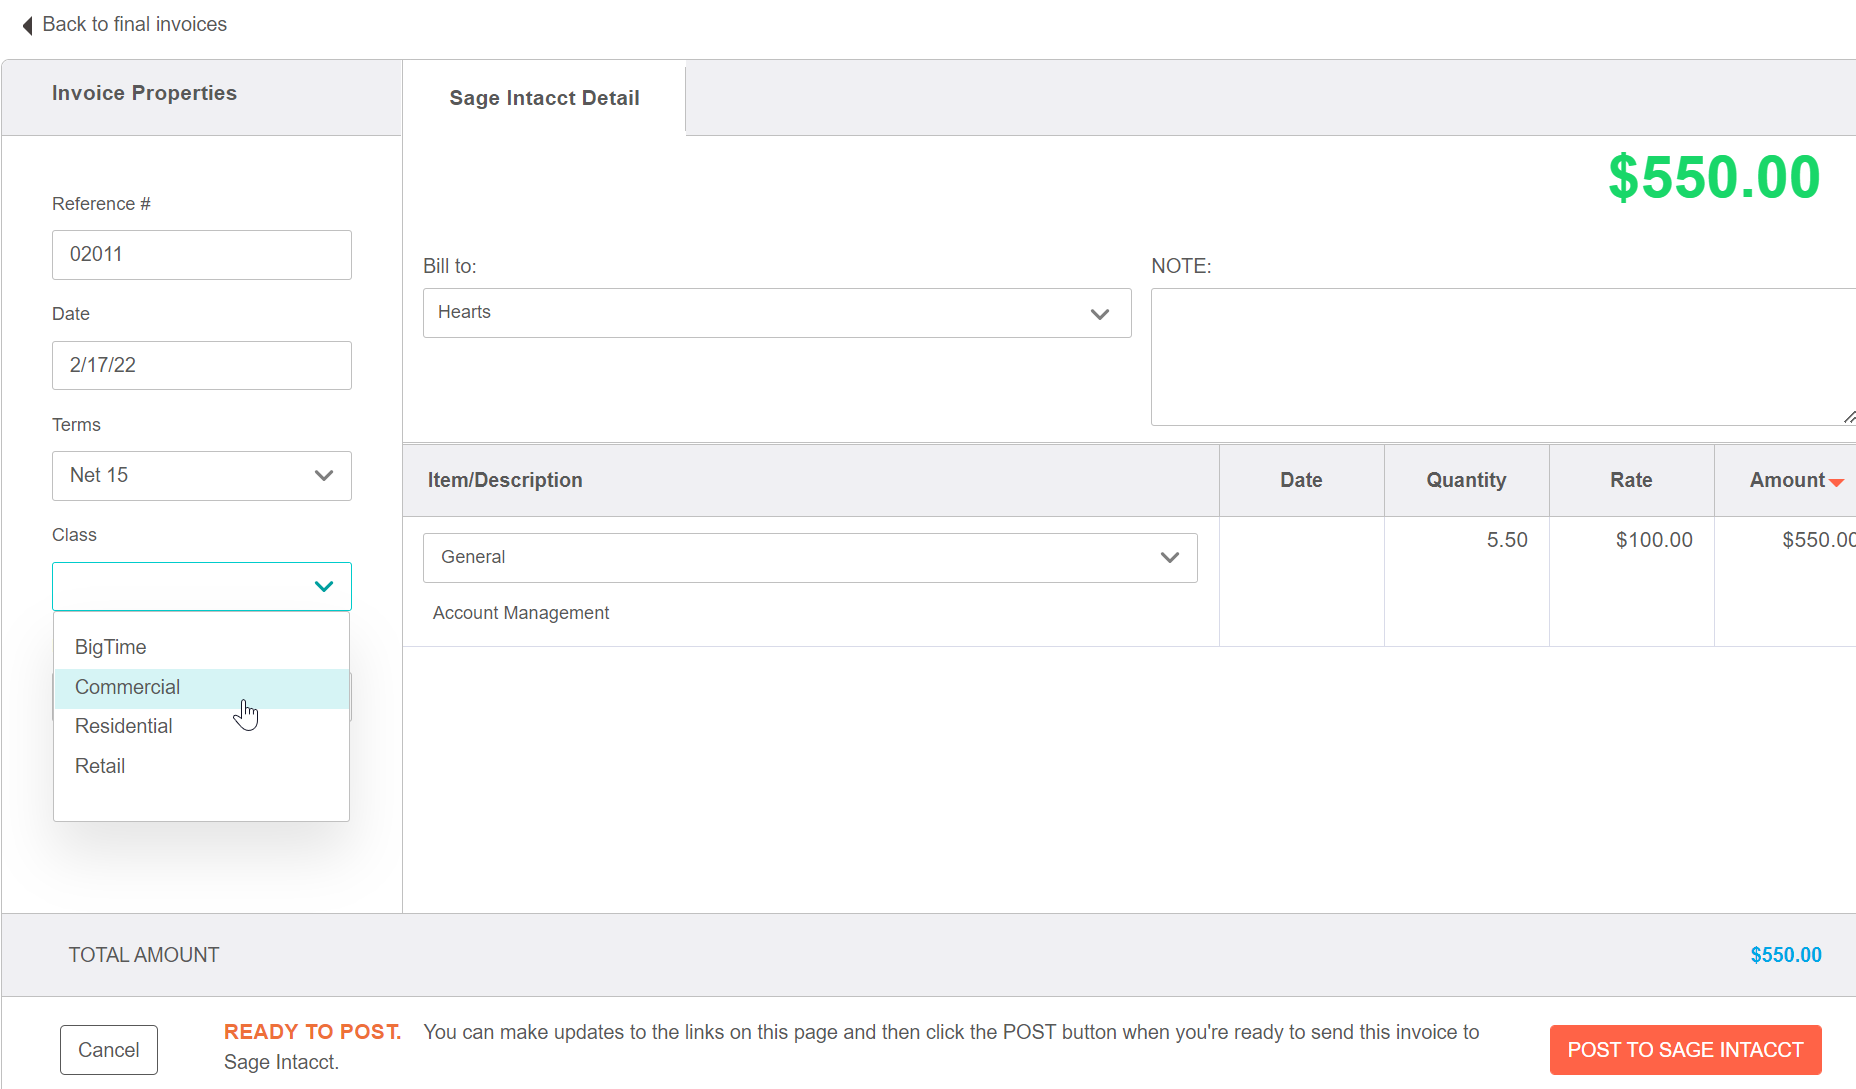Open the Bill to dropdown Hearts
1856x1089 pixels.
click(x=777, y=313)
